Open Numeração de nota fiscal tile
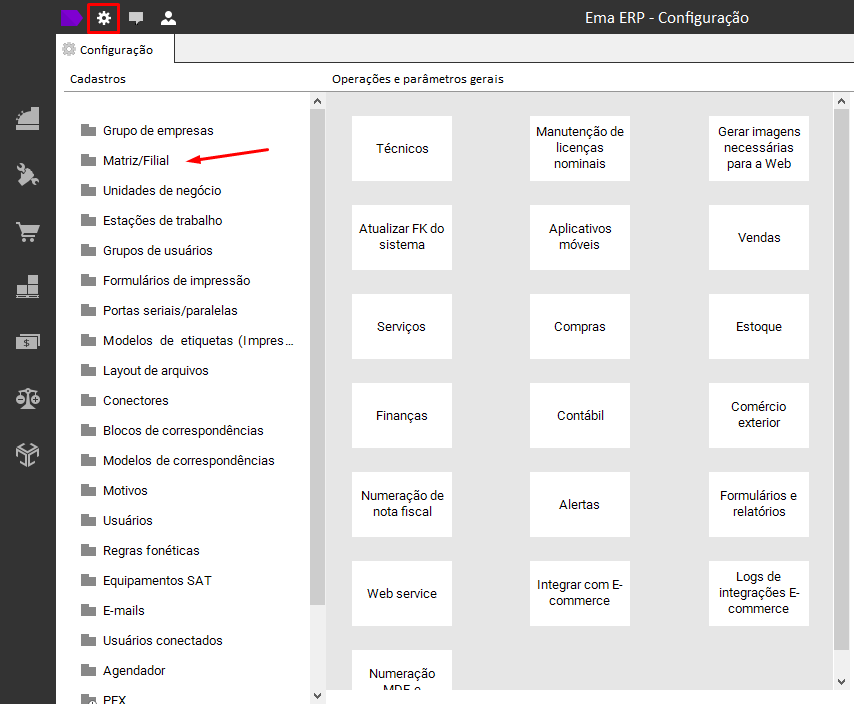 [402, 504]
